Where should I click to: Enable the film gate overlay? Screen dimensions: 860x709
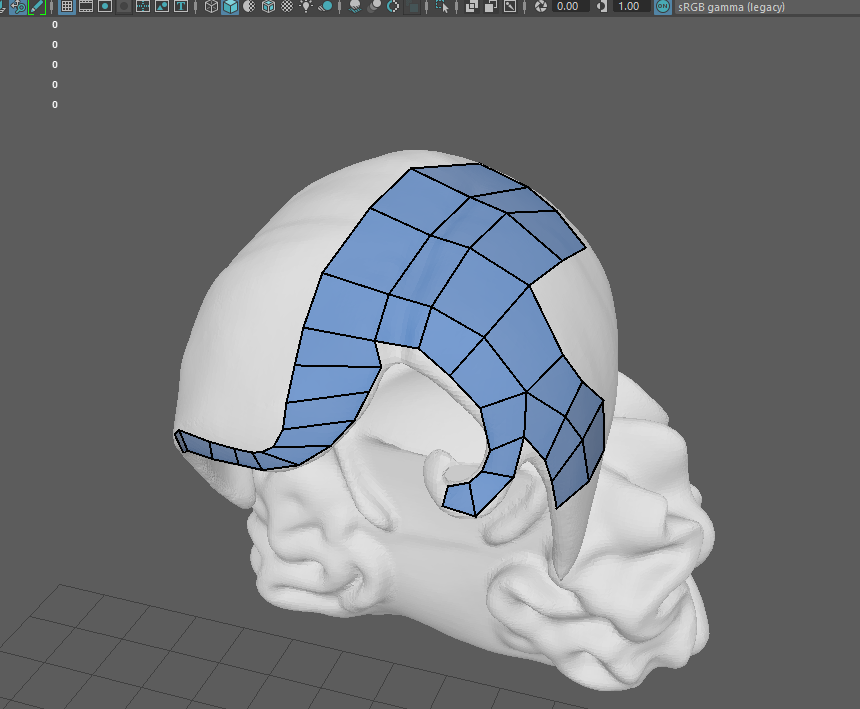pyautogui.click(x=86, y=6)
